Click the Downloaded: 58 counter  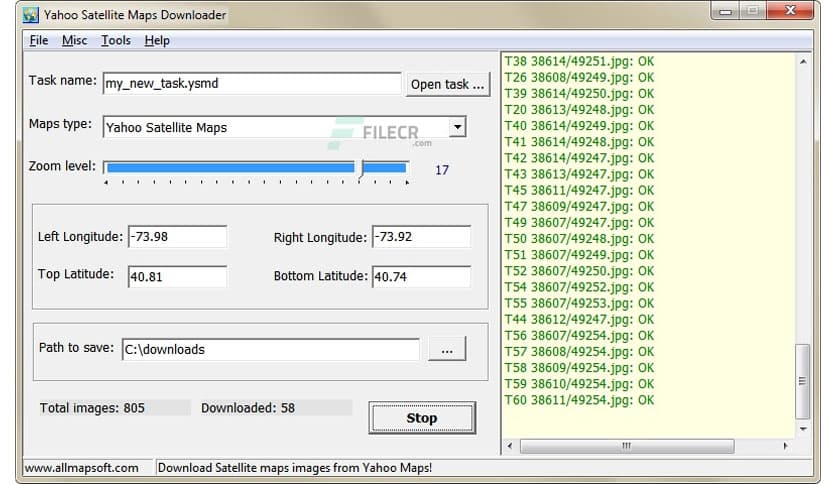point(248,408)
